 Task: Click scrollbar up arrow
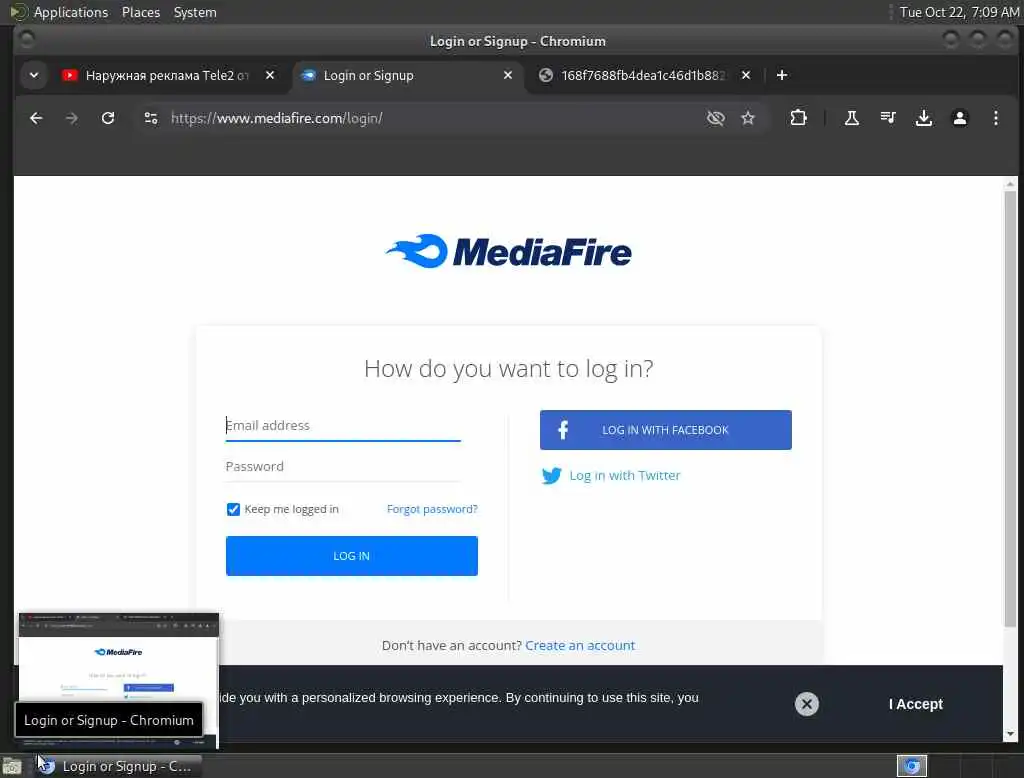[x=1010, y=184]
